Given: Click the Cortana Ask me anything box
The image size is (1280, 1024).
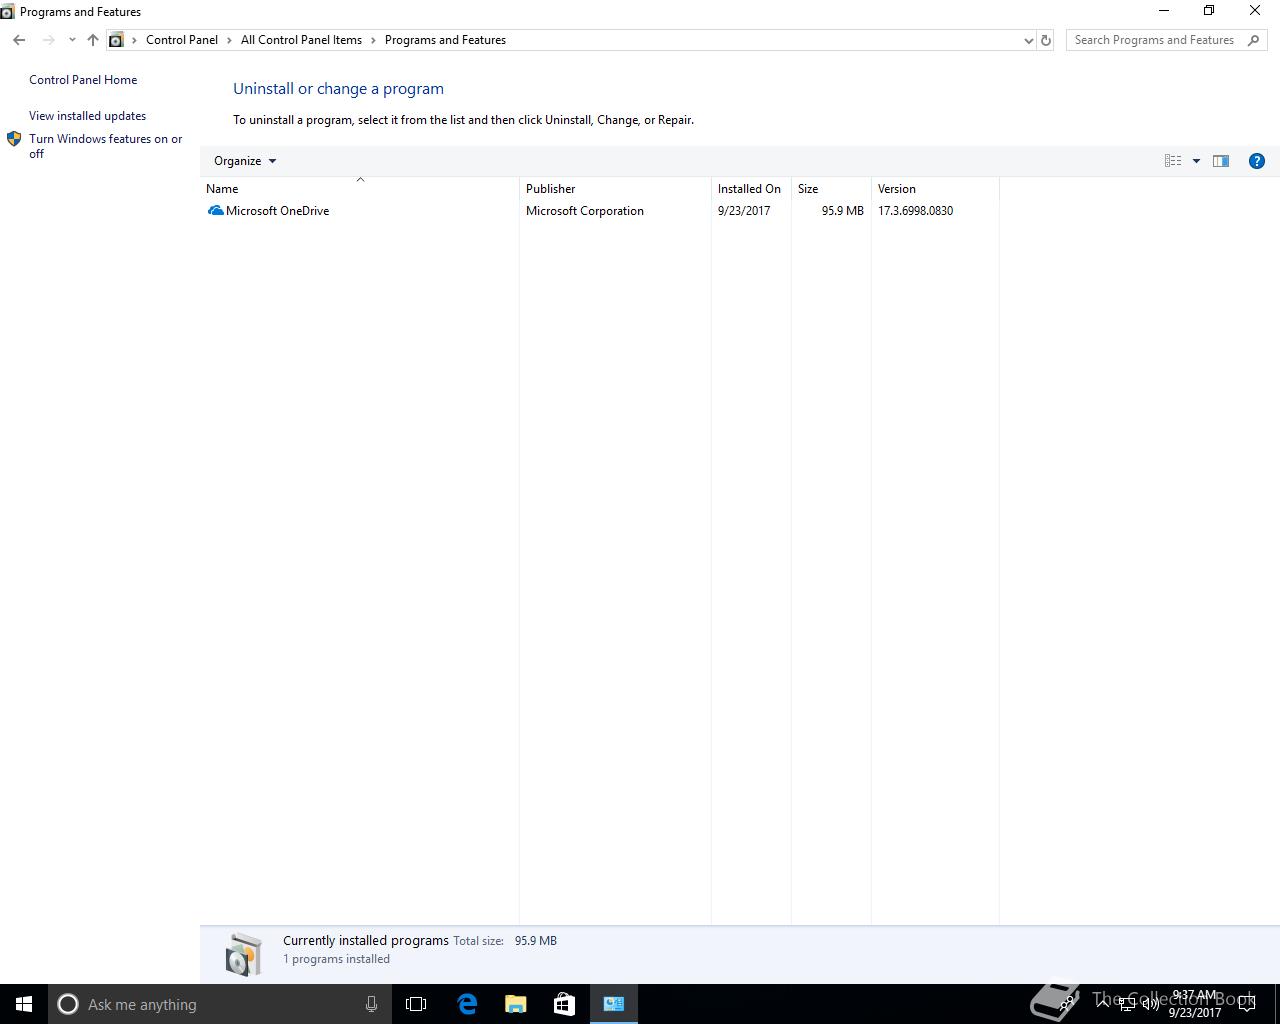Looking at the screenshot, I should point(220,1004).
